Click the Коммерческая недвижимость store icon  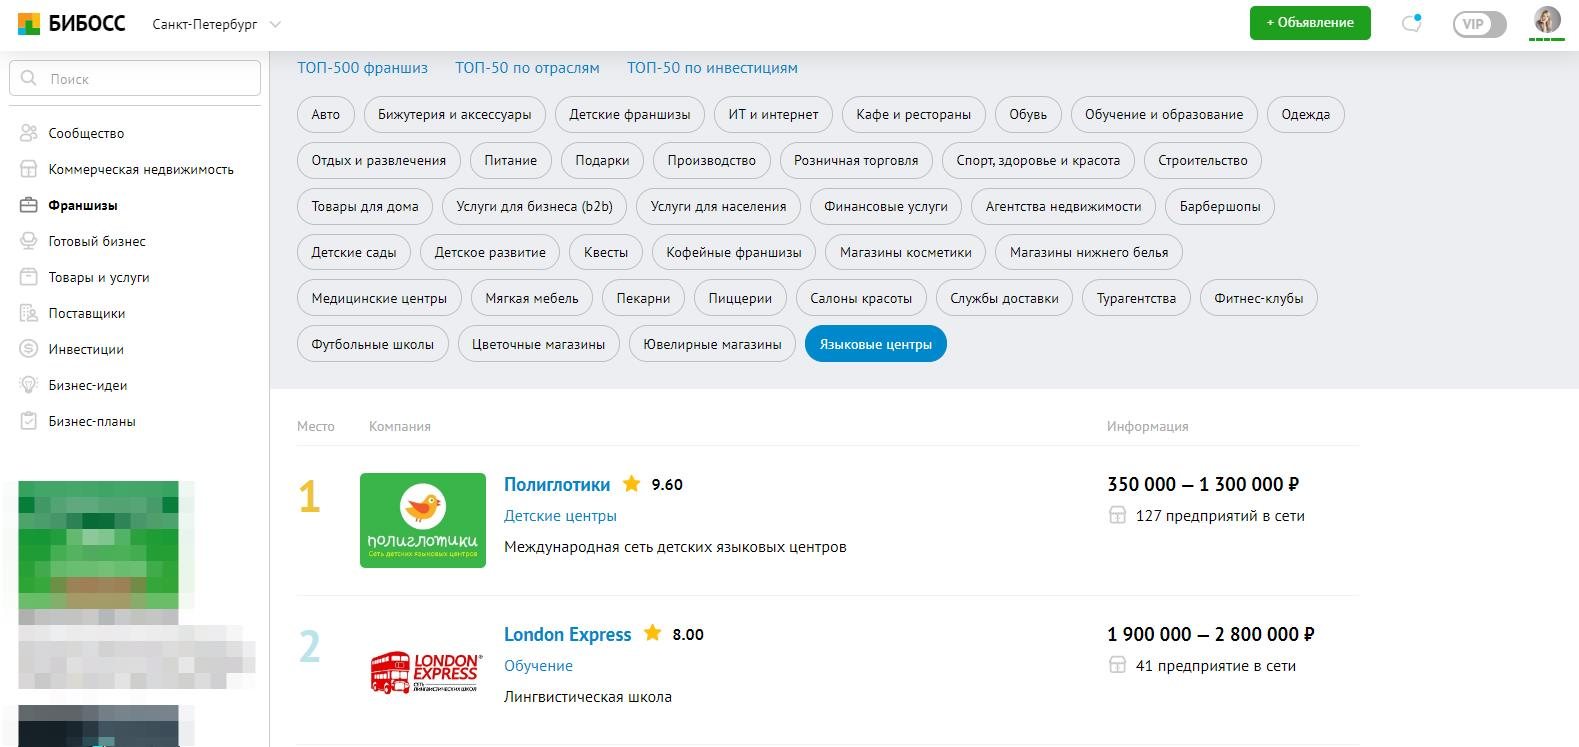[x=29, y=169]
